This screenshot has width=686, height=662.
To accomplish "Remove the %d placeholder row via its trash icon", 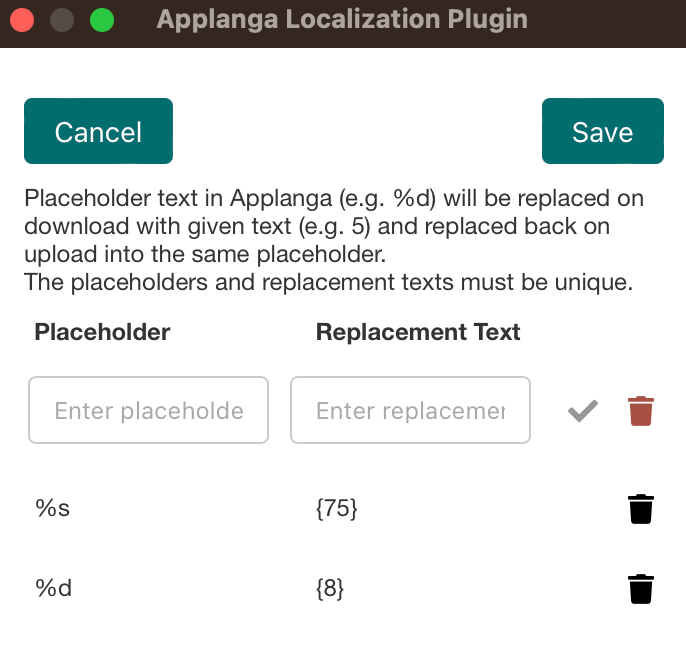I will (x=641, y=589).
